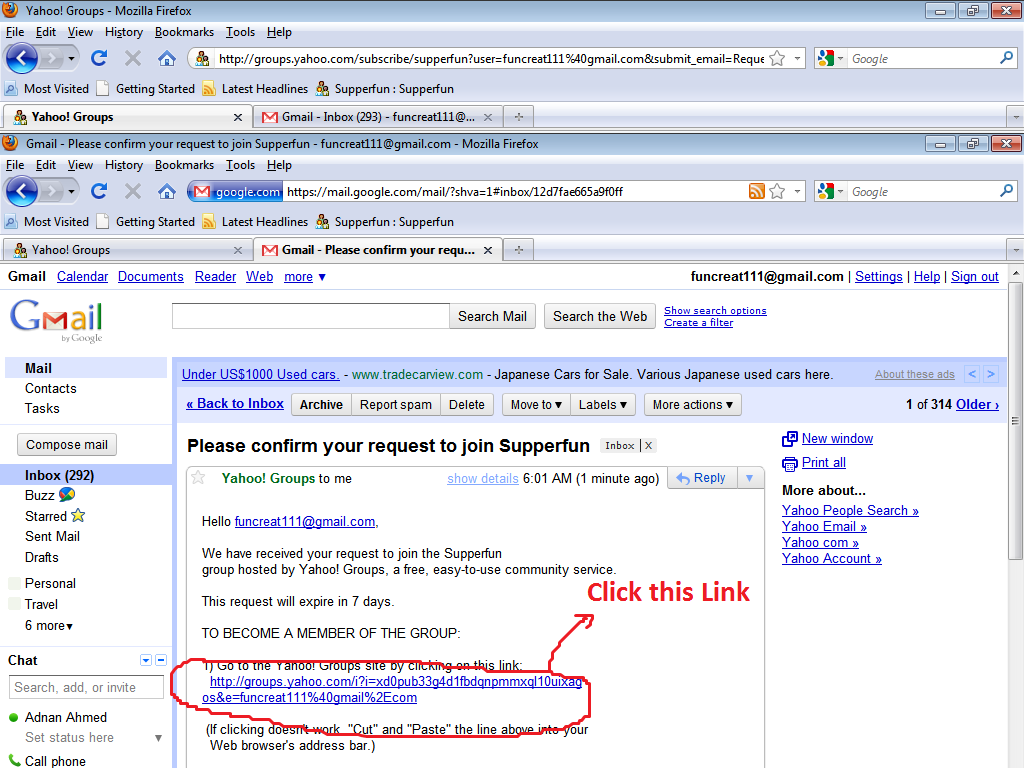Viewport: 1024px width, 768px height.
Task: Click show details link
Action: coord(483,478)
